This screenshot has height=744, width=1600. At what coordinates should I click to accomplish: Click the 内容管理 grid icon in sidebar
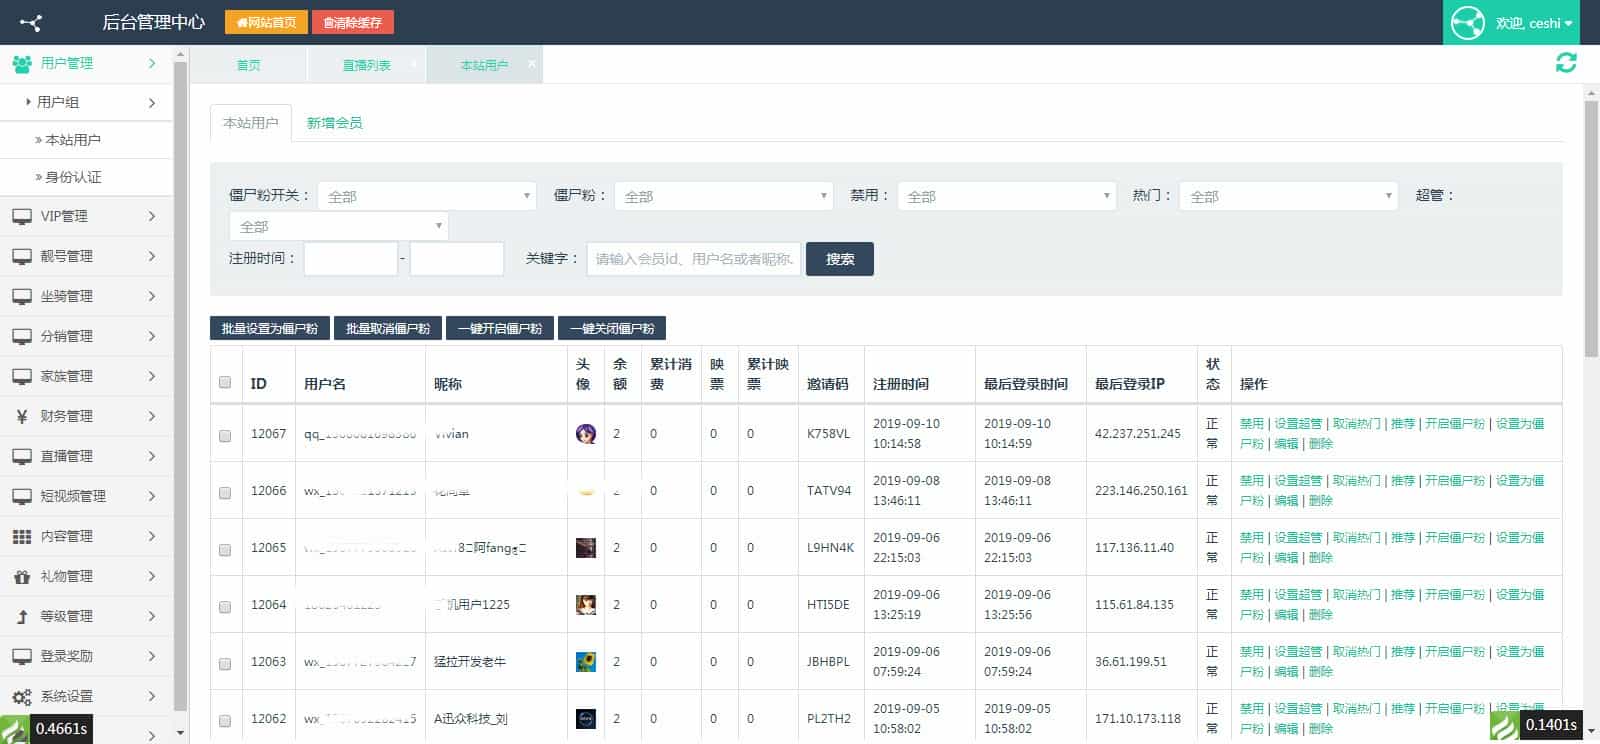point(22,537)
